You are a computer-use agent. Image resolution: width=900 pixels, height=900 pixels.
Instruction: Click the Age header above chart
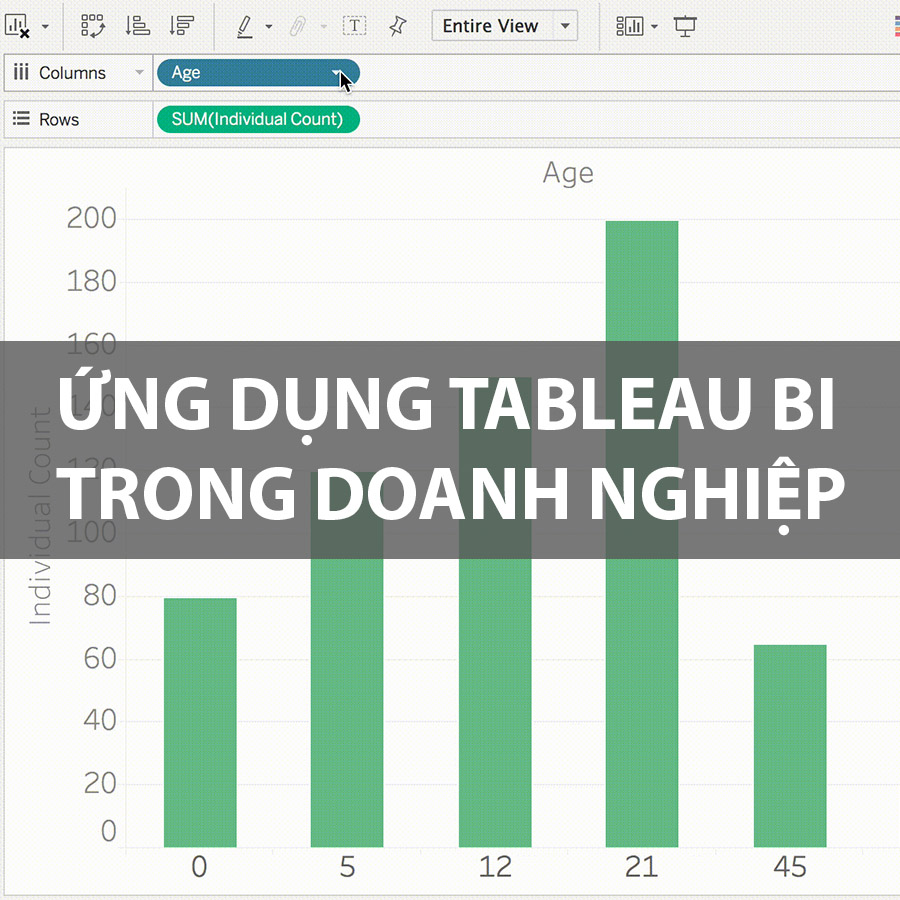pos(568,173)
